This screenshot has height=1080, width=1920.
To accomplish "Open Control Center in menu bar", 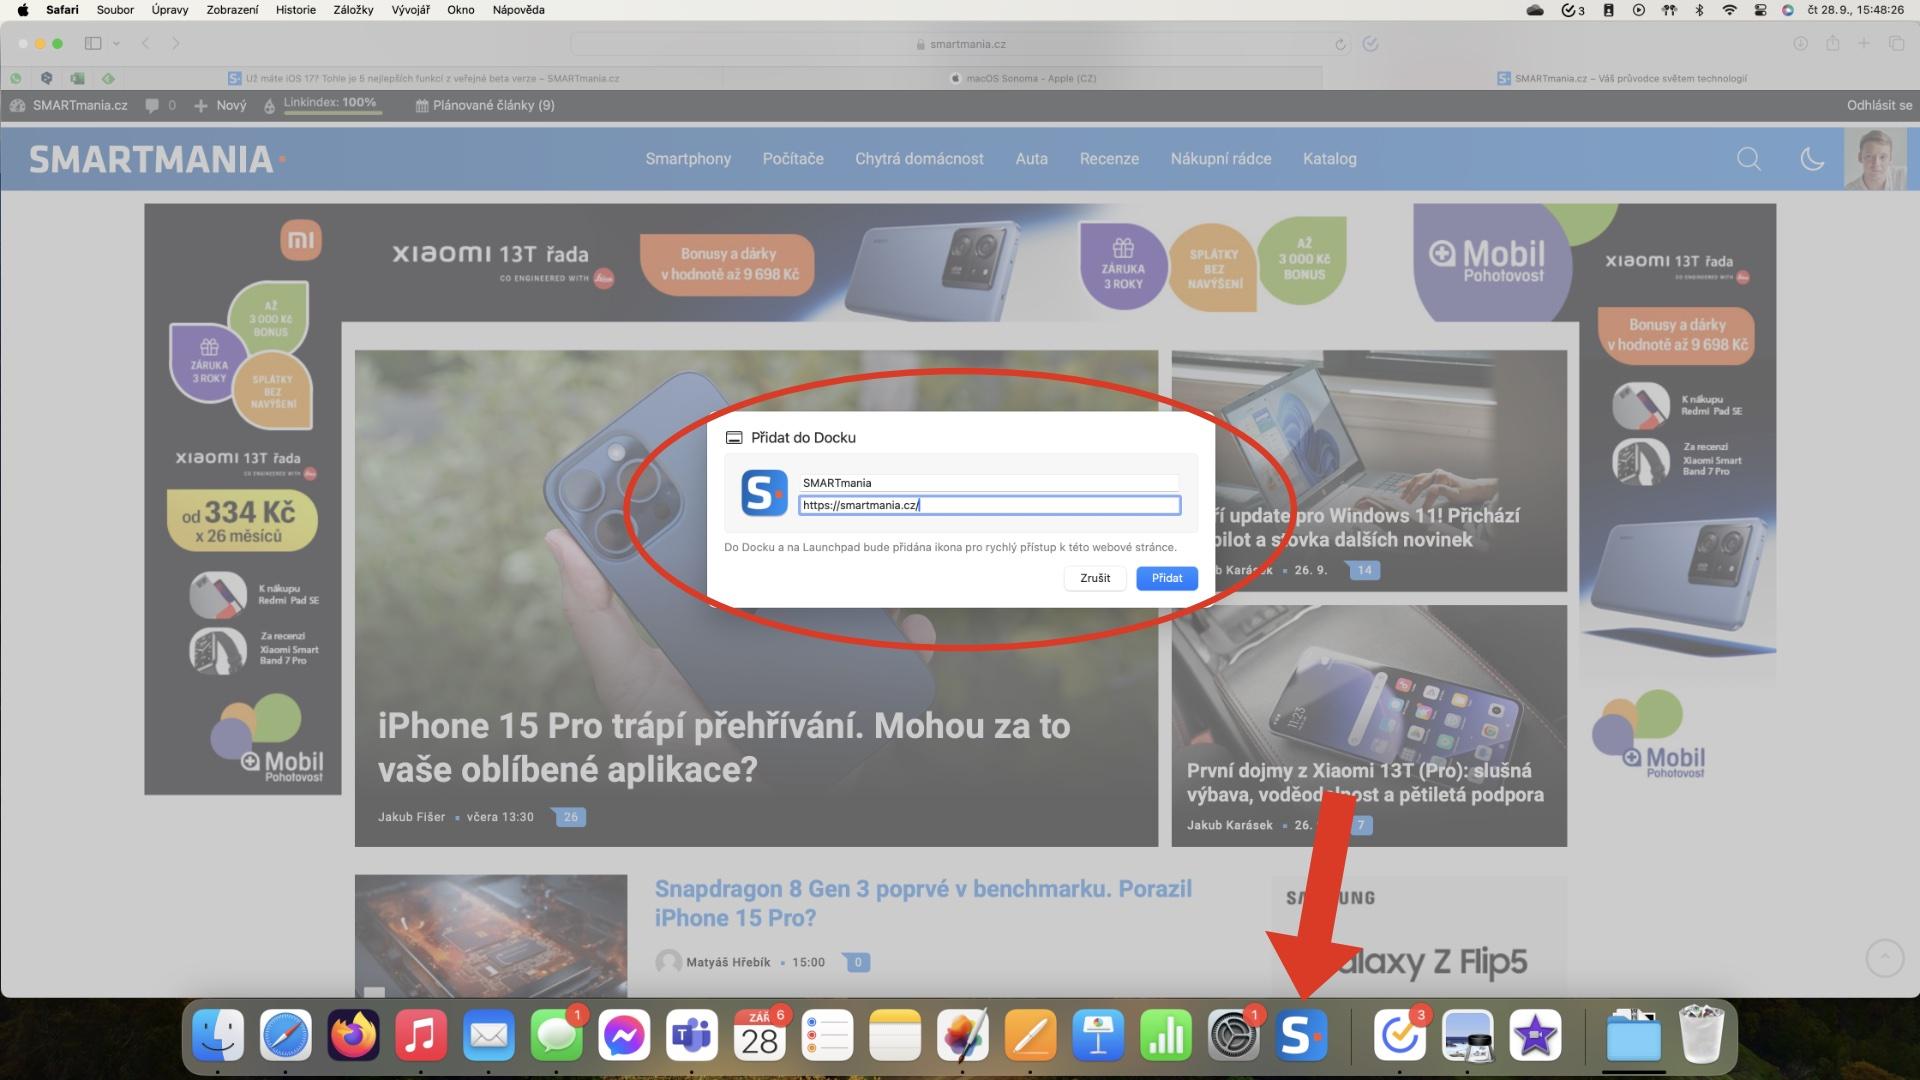I will tap(1760, 10).
